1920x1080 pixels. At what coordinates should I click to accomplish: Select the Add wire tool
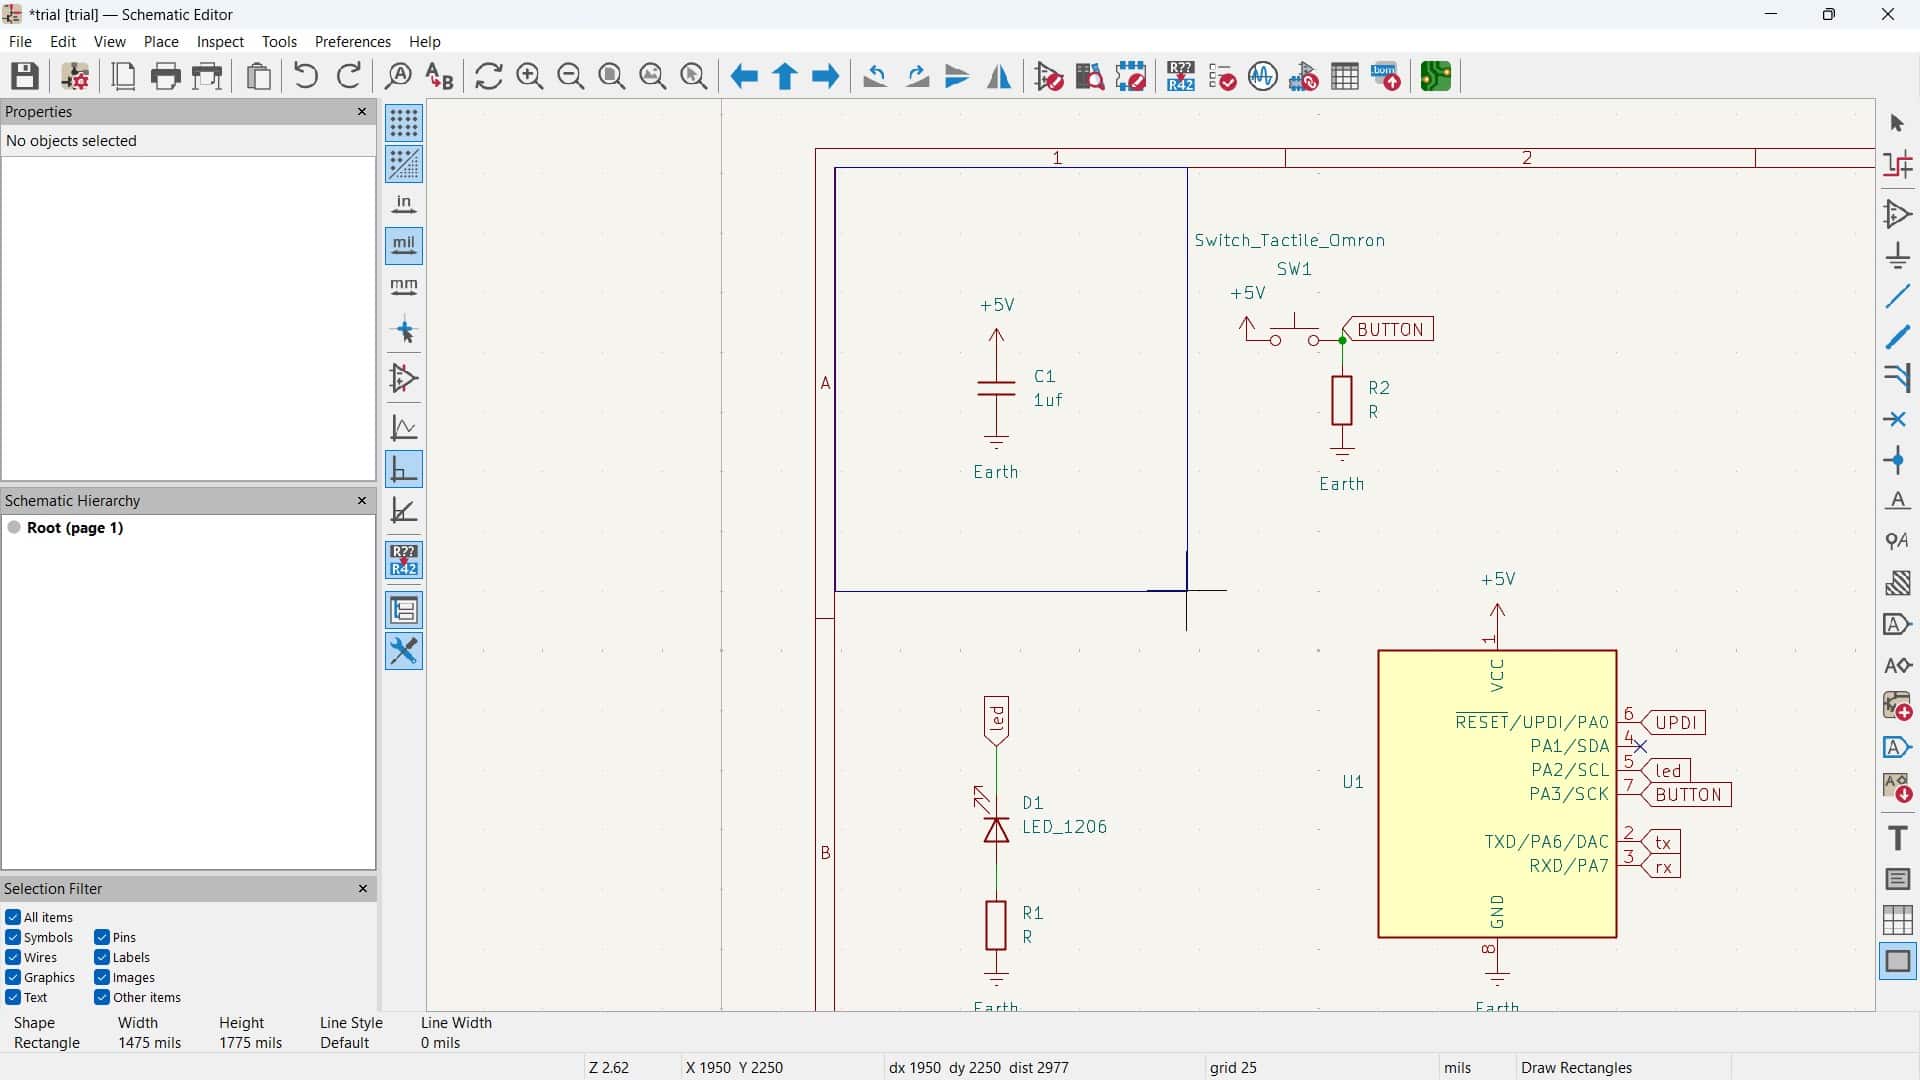[x=1897, y=297]
